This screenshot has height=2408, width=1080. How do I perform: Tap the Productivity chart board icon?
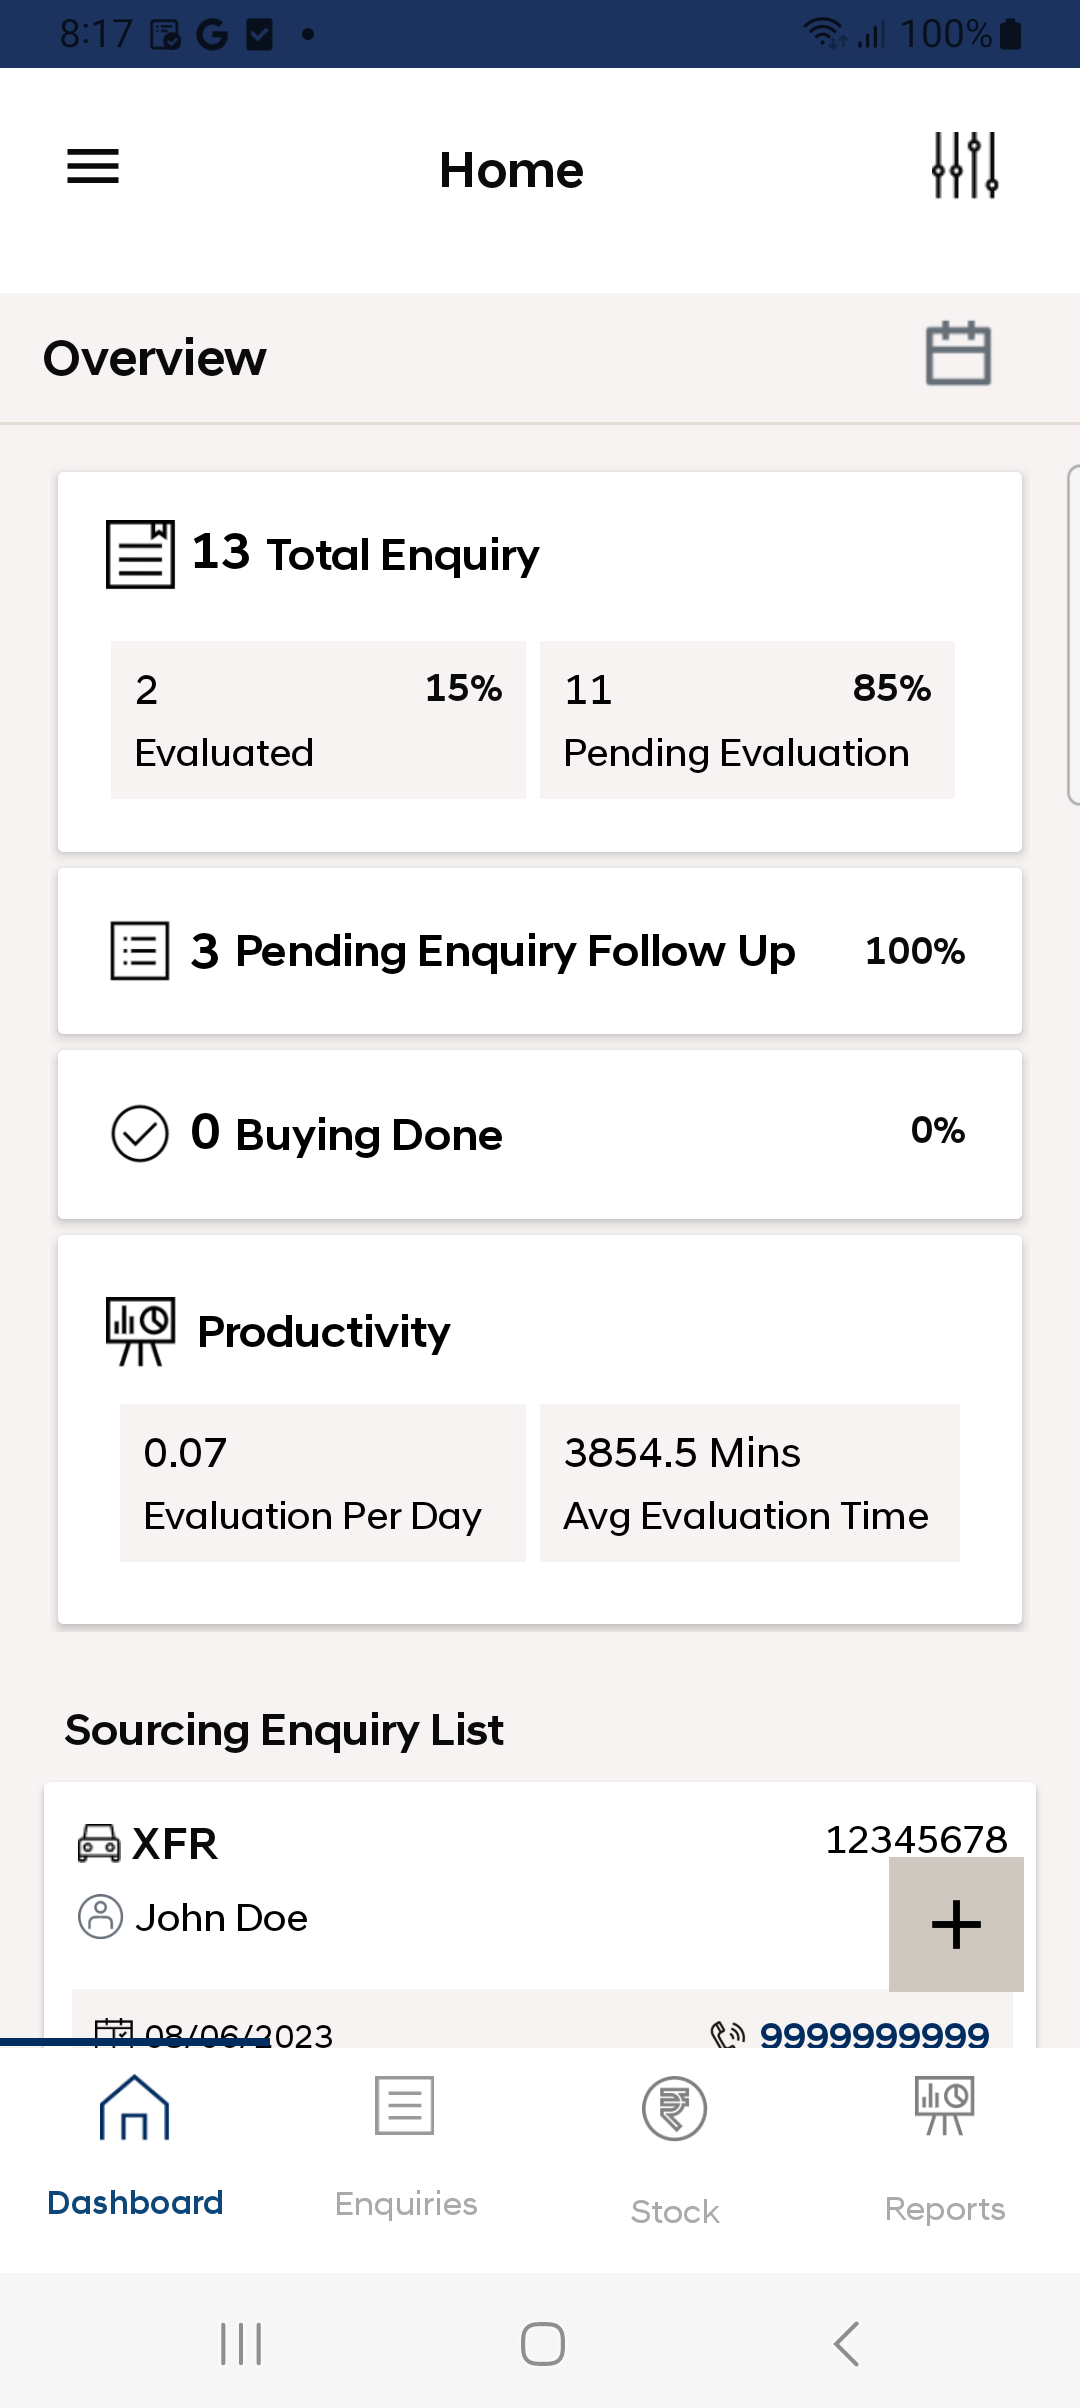click(x=141, y=1332)
